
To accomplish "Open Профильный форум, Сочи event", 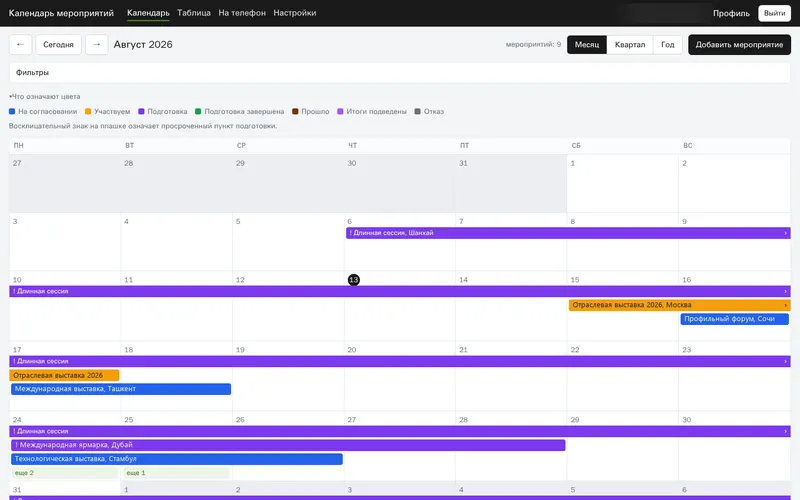I will click(734, 319).
